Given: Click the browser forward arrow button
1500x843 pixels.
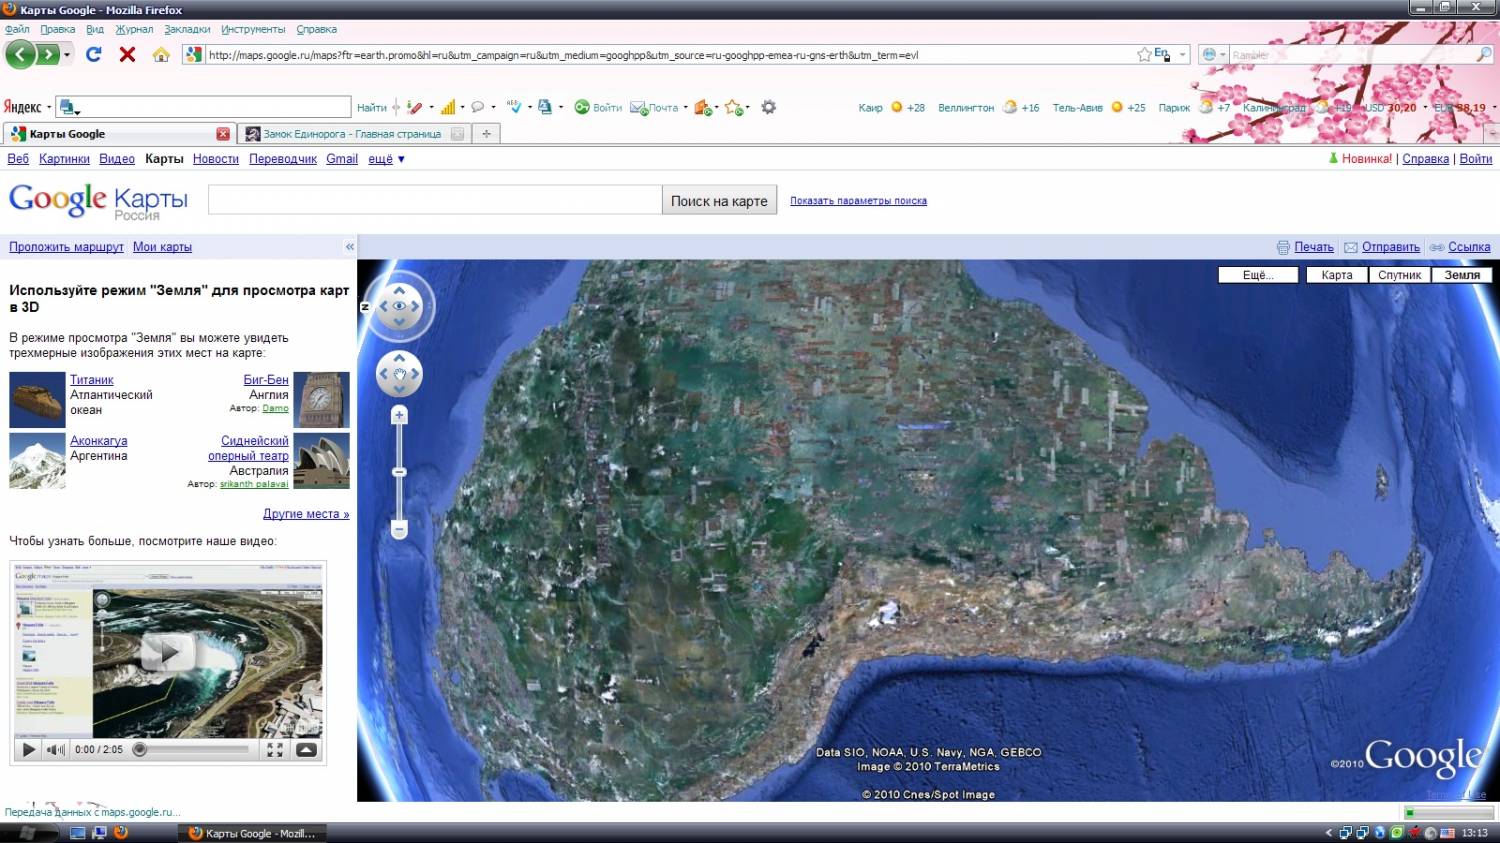Looking at the screenshot, I should click(47, 54).
